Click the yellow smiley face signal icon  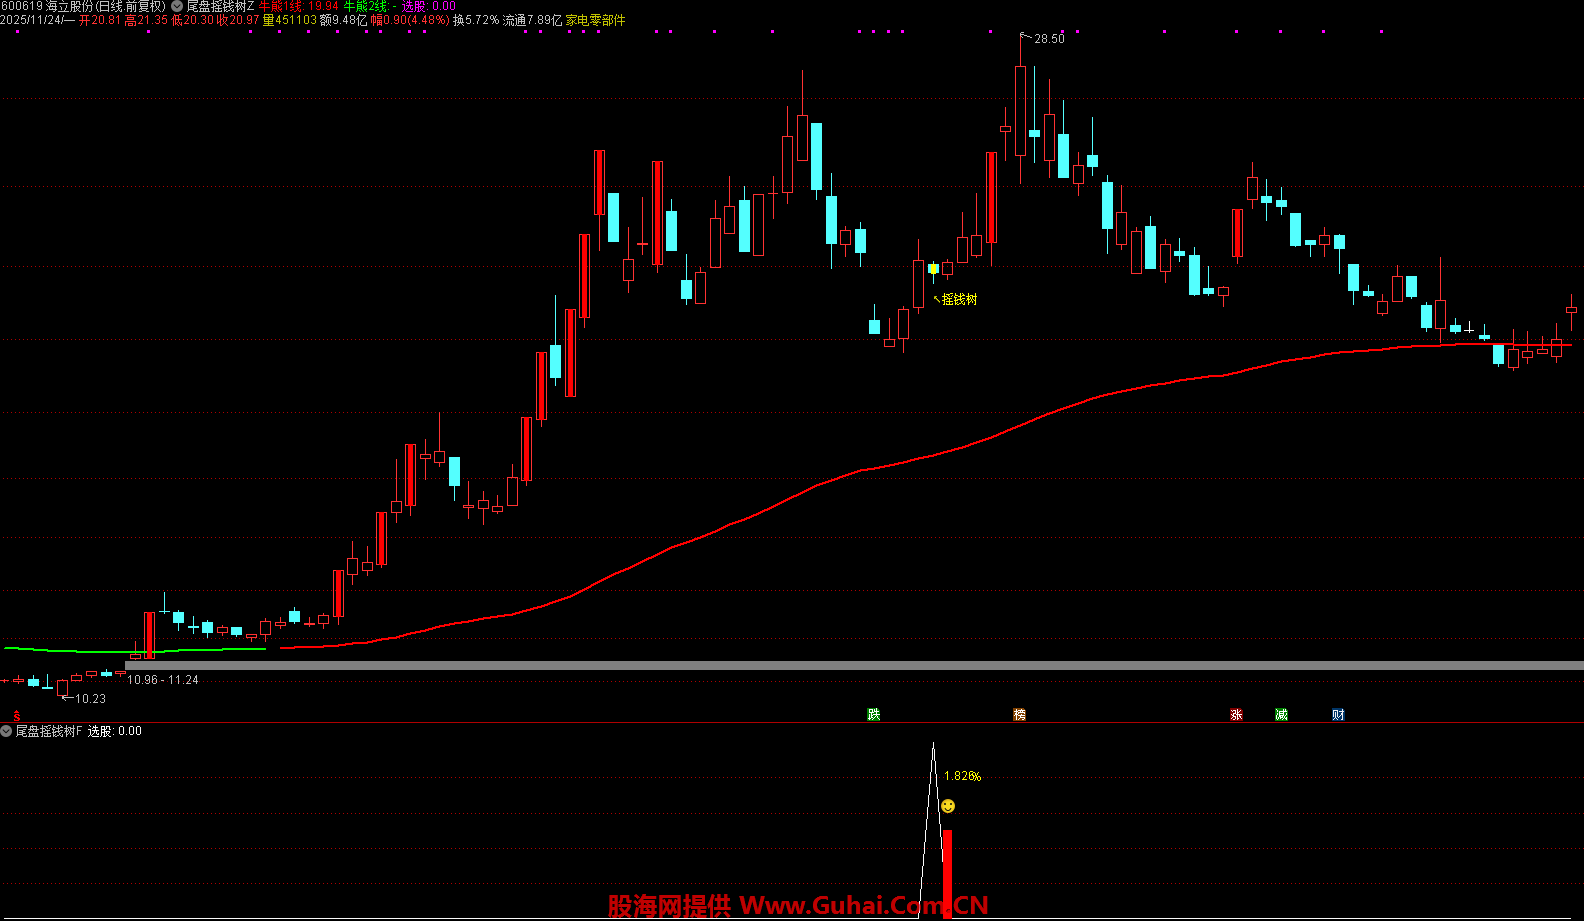pos(948,806)
